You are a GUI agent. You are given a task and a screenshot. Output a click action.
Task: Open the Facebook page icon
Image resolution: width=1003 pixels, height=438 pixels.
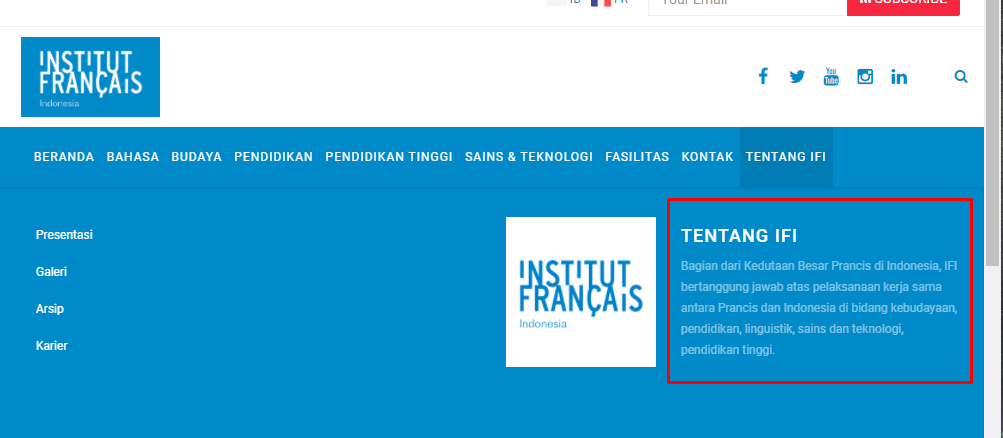tap(762, 77)
